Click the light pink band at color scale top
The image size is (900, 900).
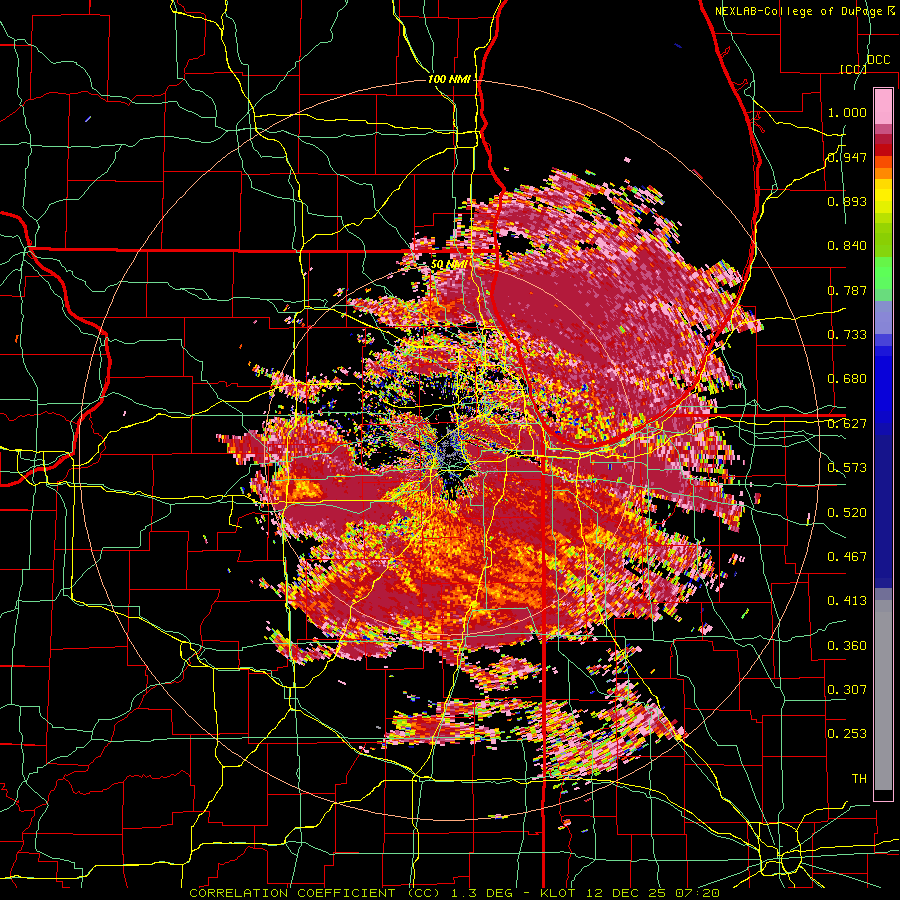883,106
